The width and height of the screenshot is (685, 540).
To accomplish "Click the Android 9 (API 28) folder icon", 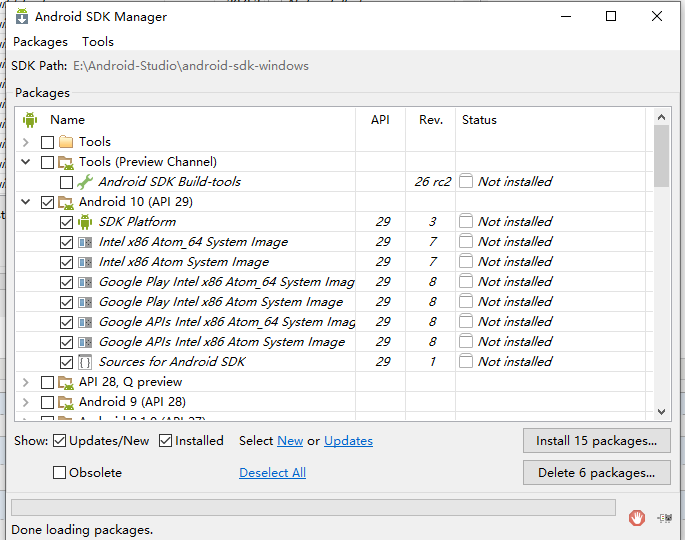I will pyautogui.click(x=66, y=402).
